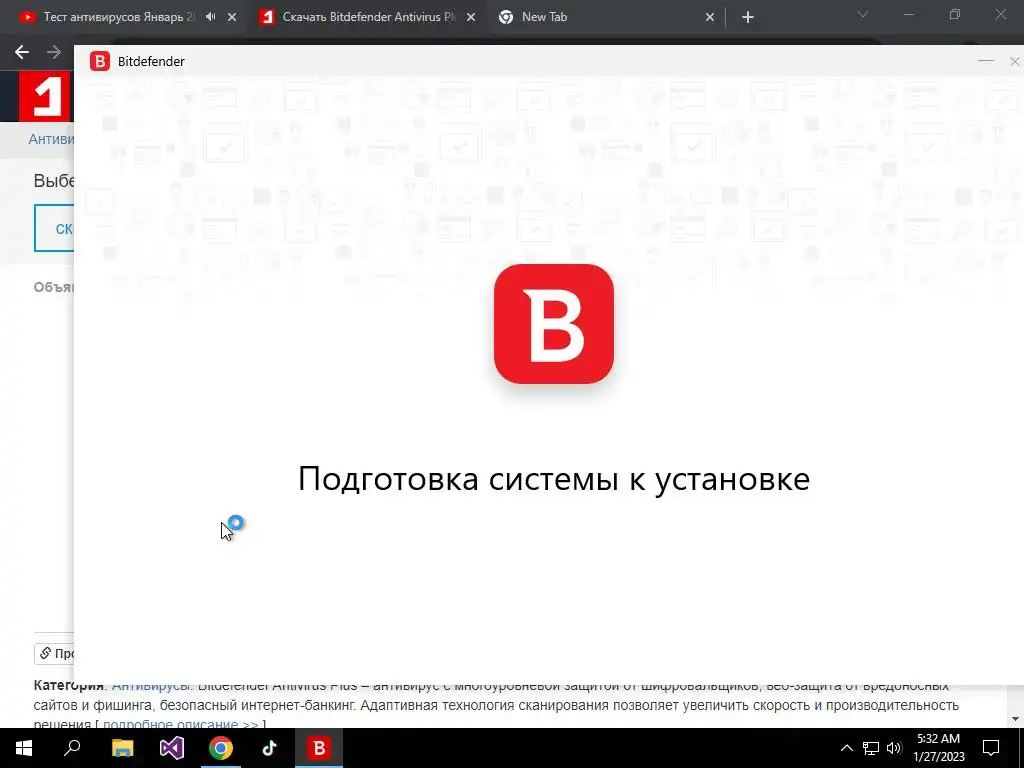
Task: Show hidden system tray icons
Action: (846, 748)
